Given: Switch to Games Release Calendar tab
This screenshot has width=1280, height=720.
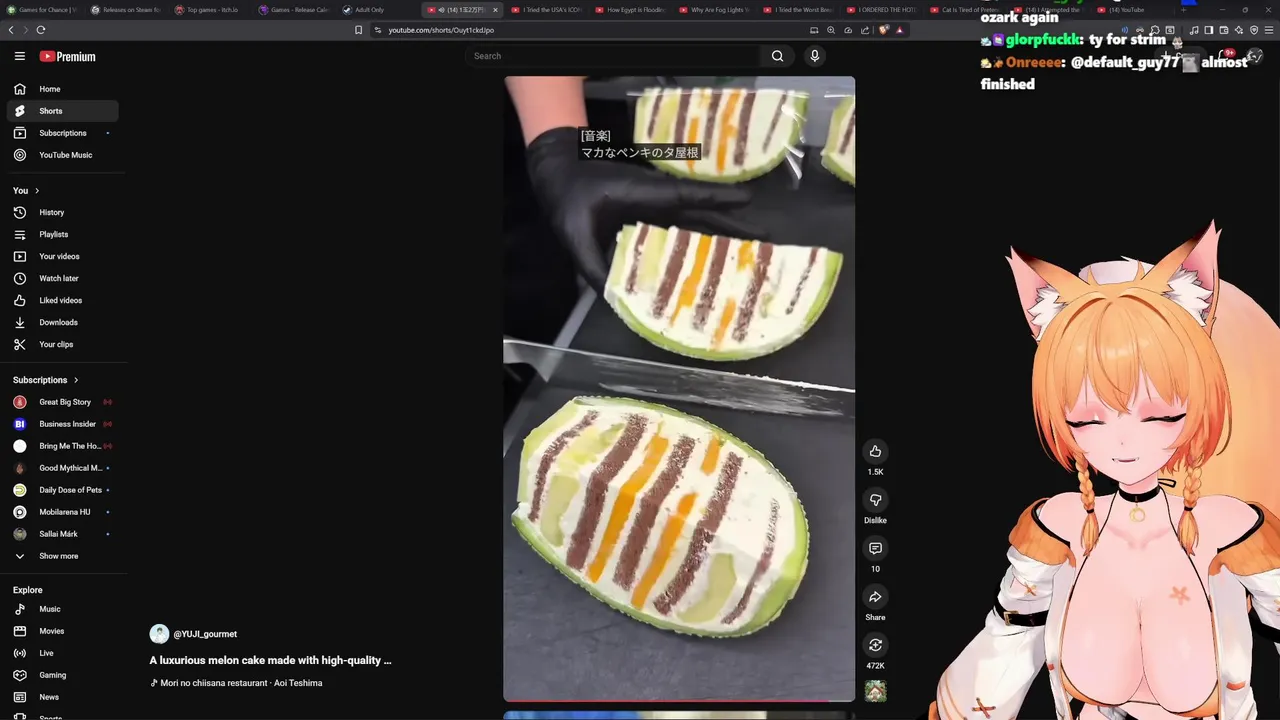Looking at the screenshot, I should (x=294, y=10).
